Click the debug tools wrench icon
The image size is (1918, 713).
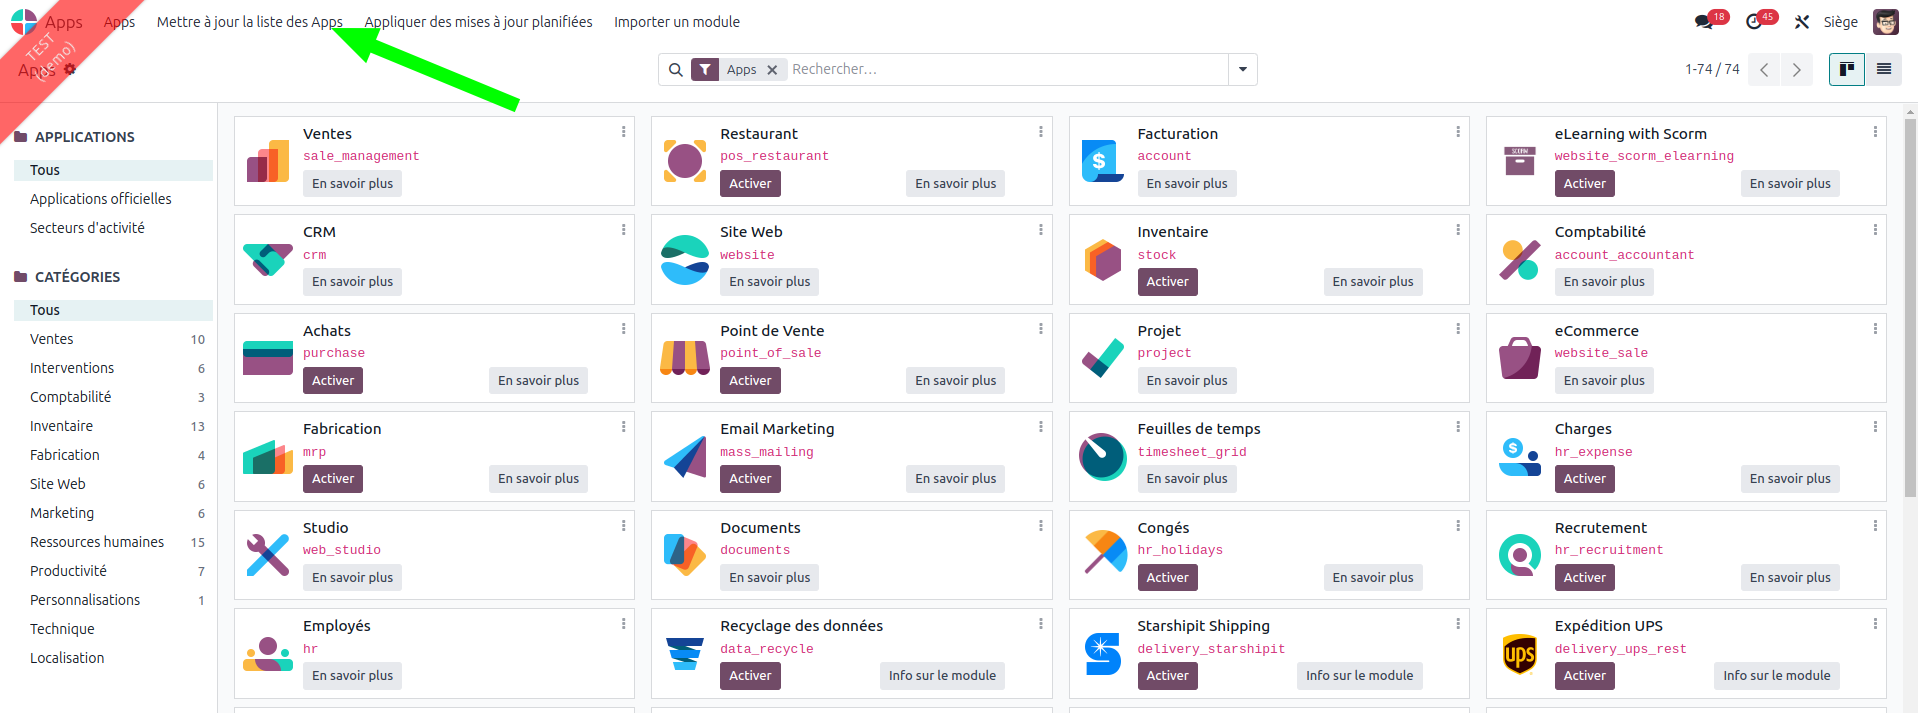1802,22
